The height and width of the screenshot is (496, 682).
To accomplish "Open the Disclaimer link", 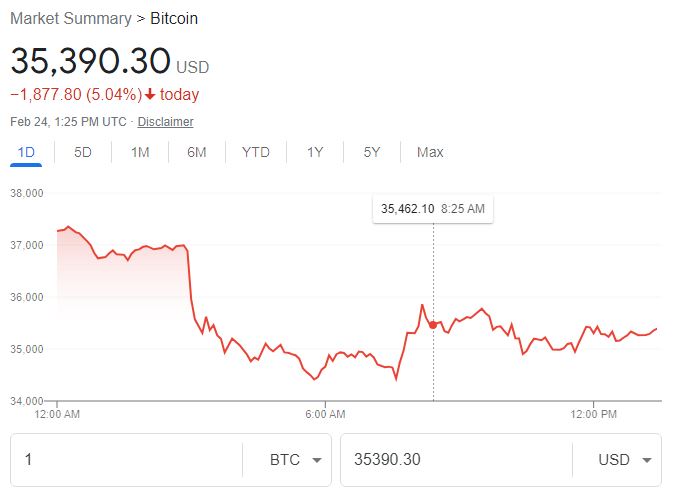I will click(x=165, y=122).
